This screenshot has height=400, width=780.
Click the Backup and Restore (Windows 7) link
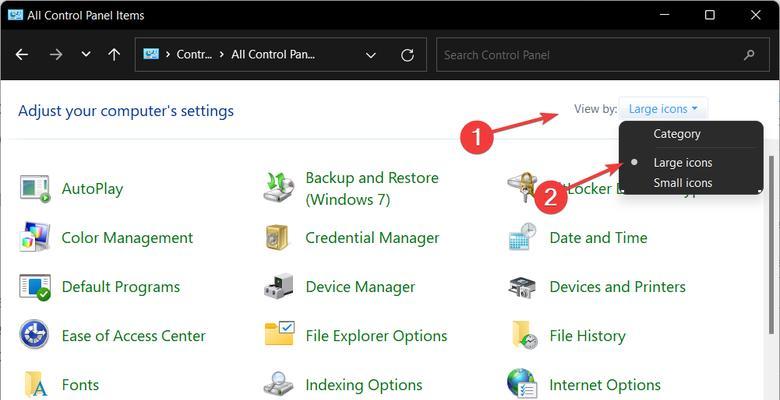tap(372, 189)
